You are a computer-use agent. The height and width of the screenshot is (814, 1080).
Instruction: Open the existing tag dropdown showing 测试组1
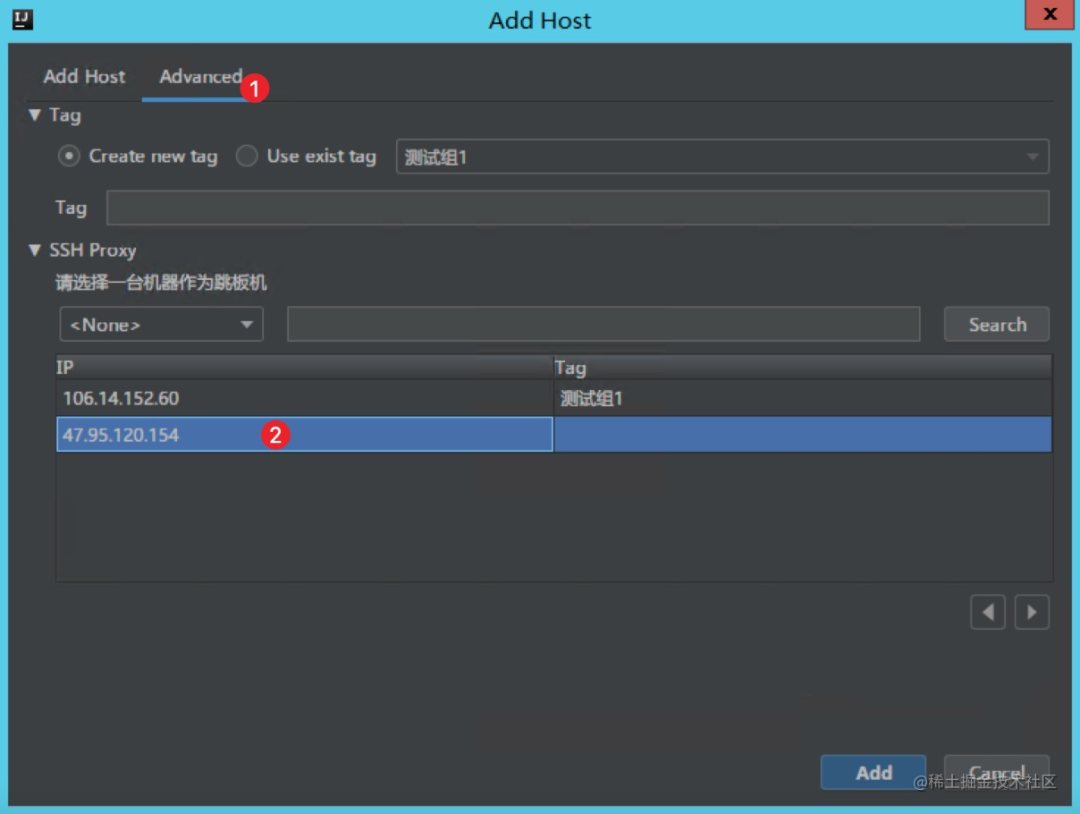click(723, 157)
